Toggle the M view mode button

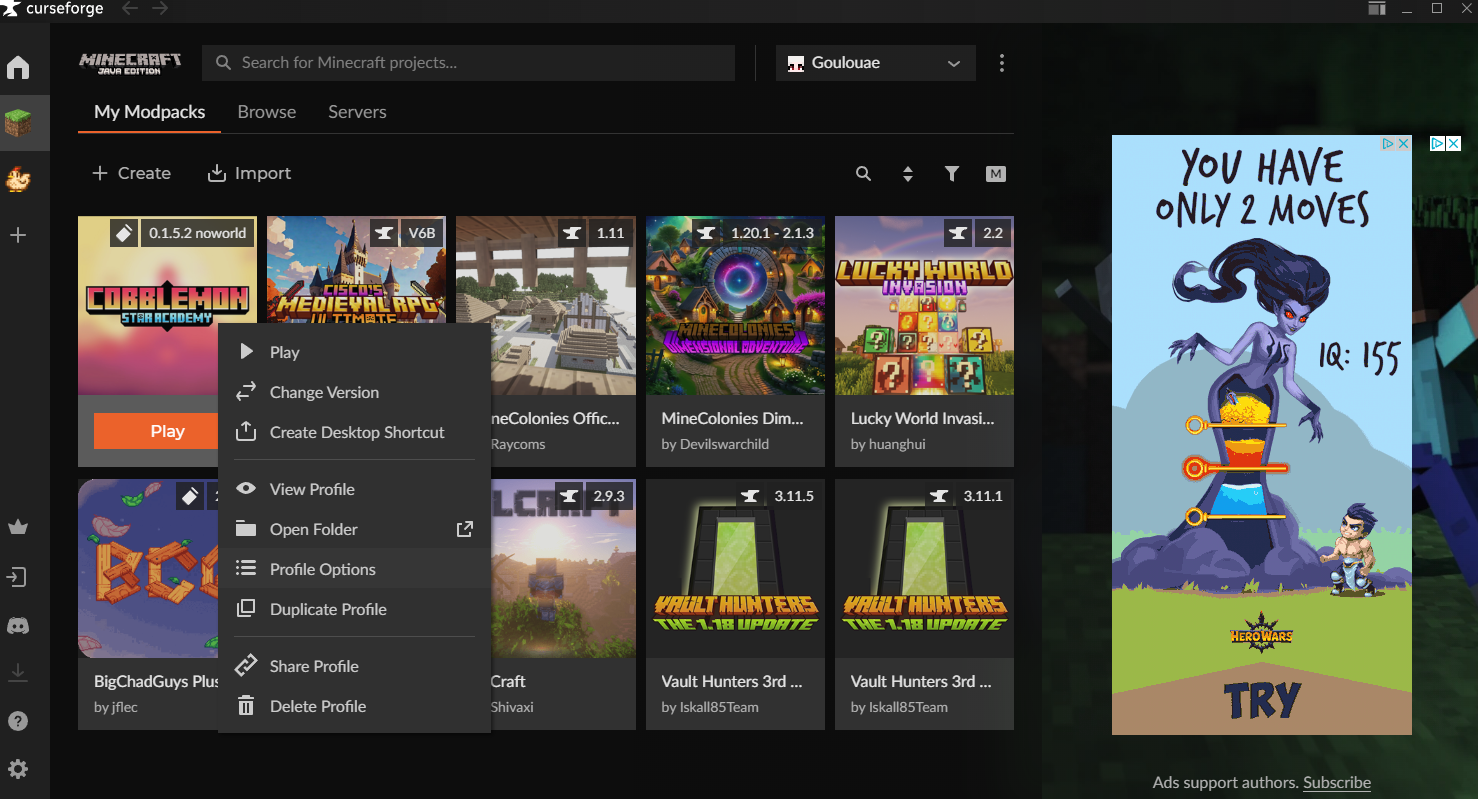995,174
